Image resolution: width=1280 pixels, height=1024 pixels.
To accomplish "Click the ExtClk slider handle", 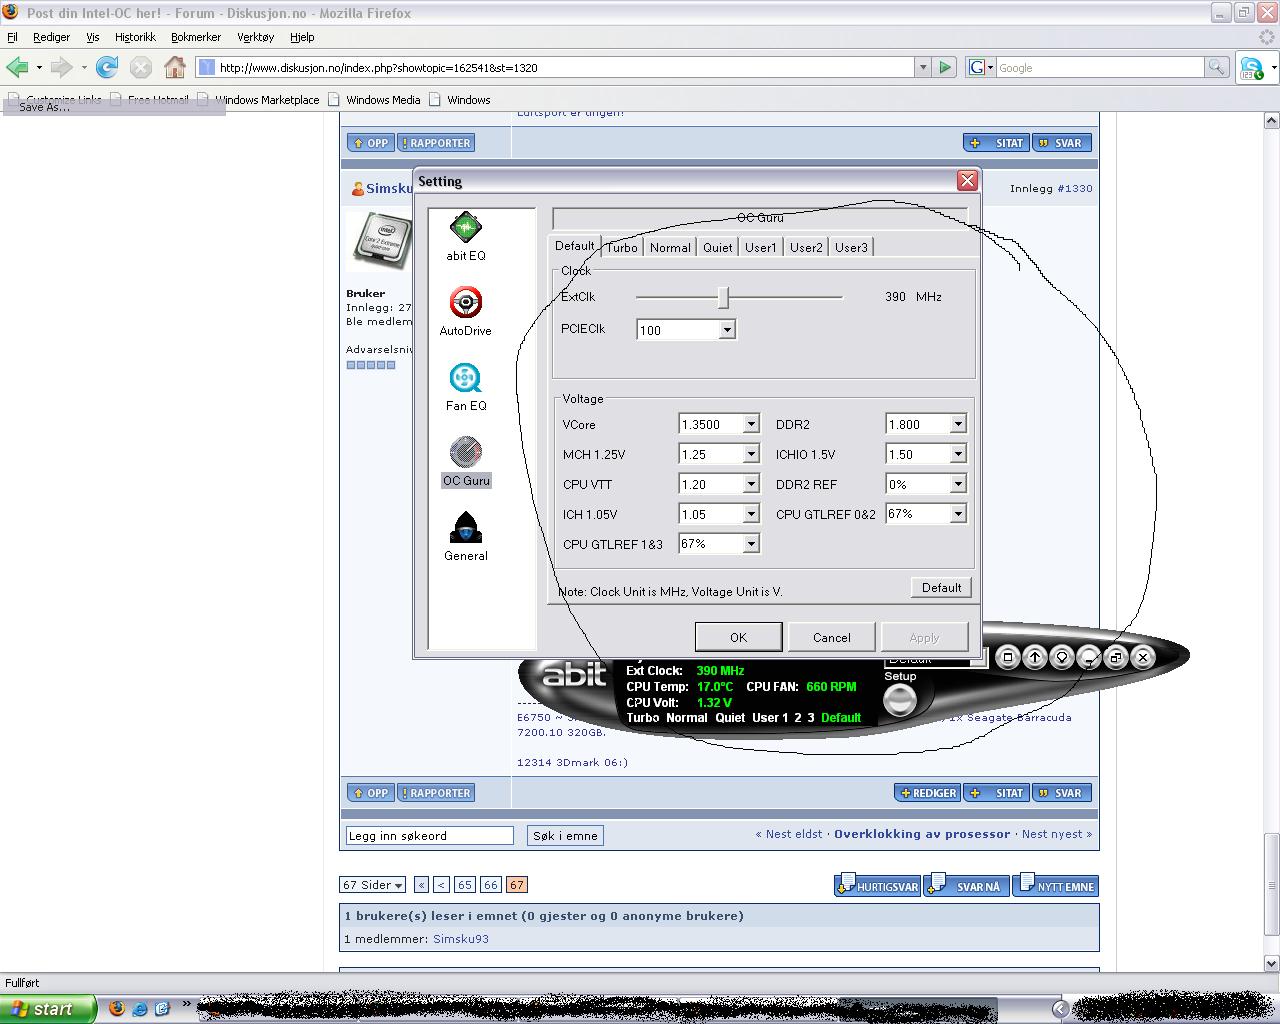I will coord(723,297).
